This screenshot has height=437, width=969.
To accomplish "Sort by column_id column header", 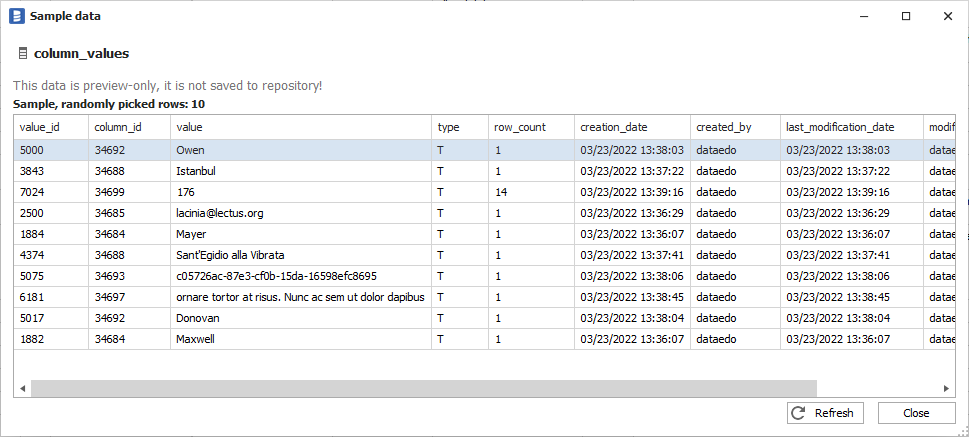I will tap(128, 127).
